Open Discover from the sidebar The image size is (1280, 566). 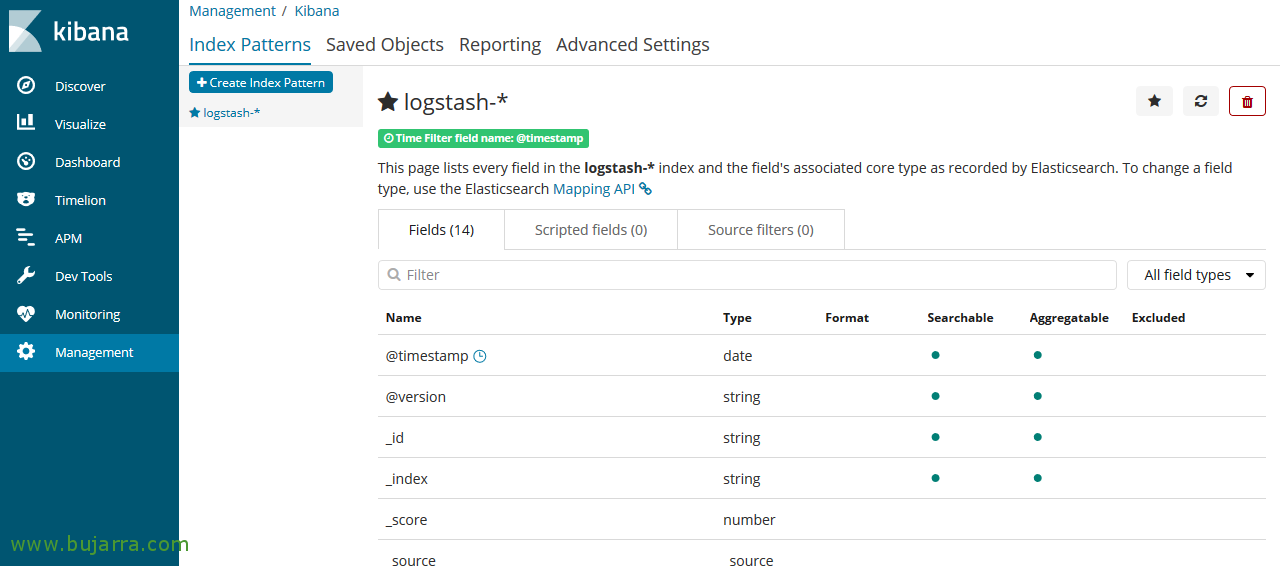80,86
